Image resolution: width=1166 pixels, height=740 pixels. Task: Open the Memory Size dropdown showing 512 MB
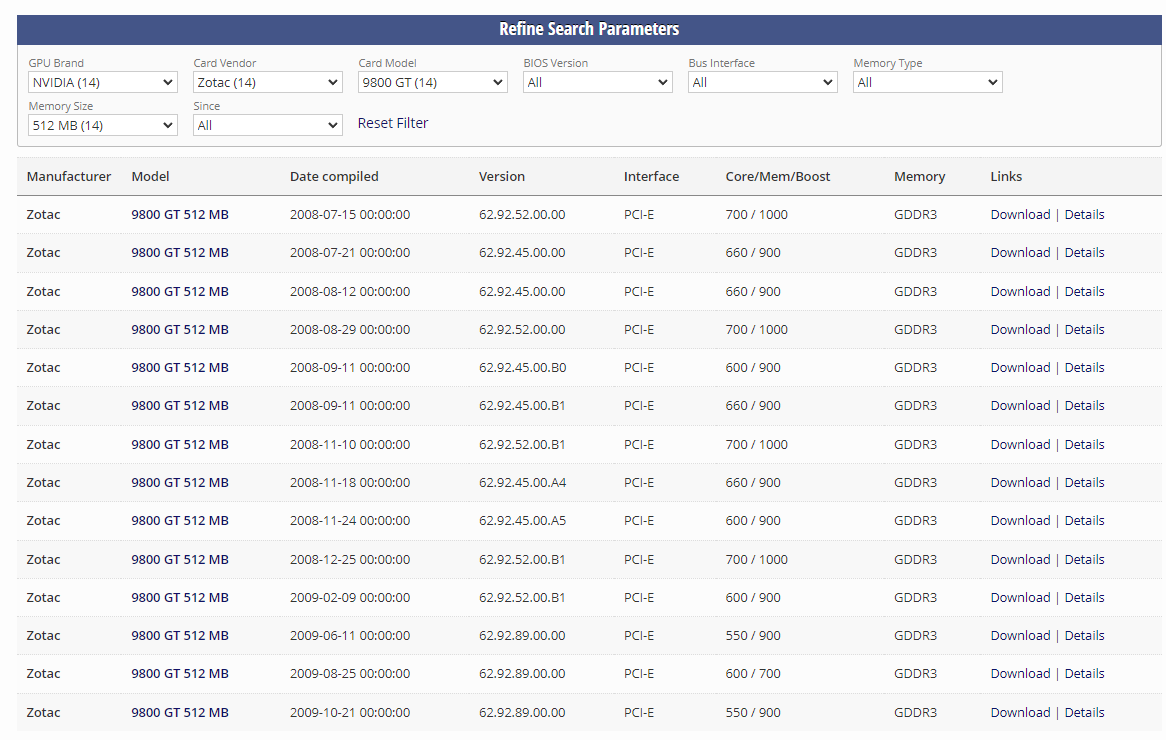click(x=103, y=126)
